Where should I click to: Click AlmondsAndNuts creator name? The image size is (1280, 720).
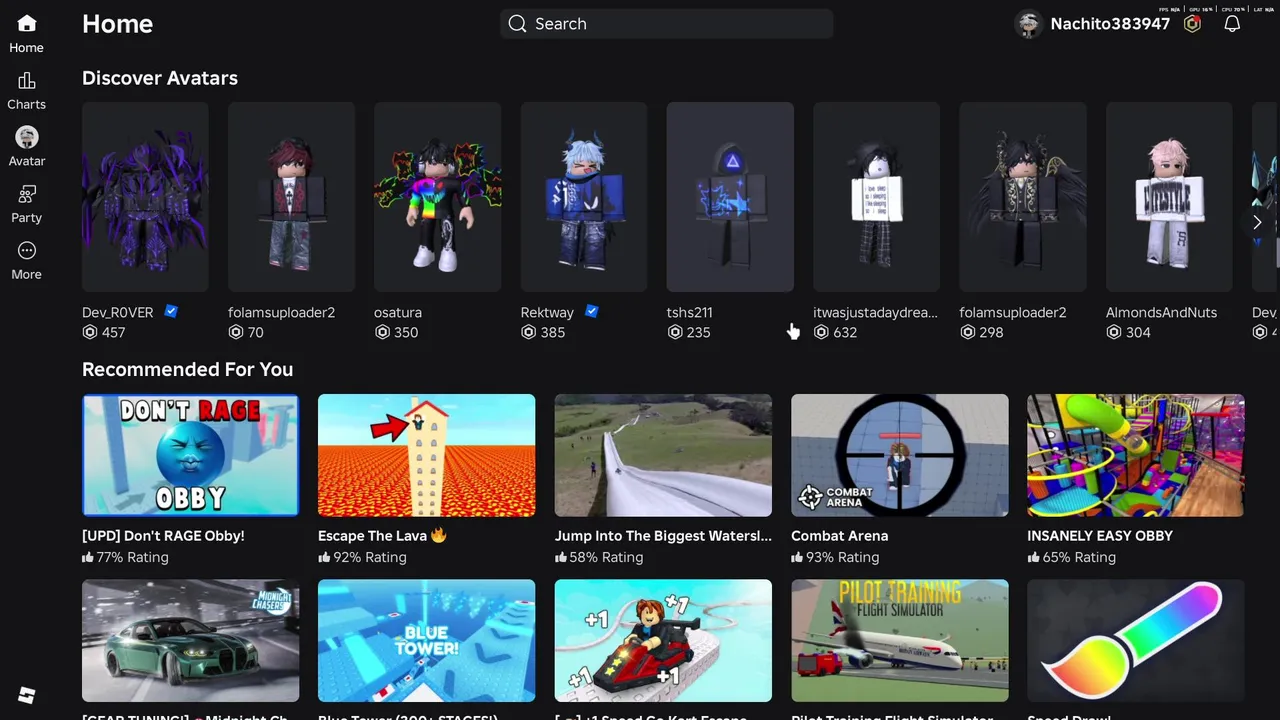[x=1162, y=312]
